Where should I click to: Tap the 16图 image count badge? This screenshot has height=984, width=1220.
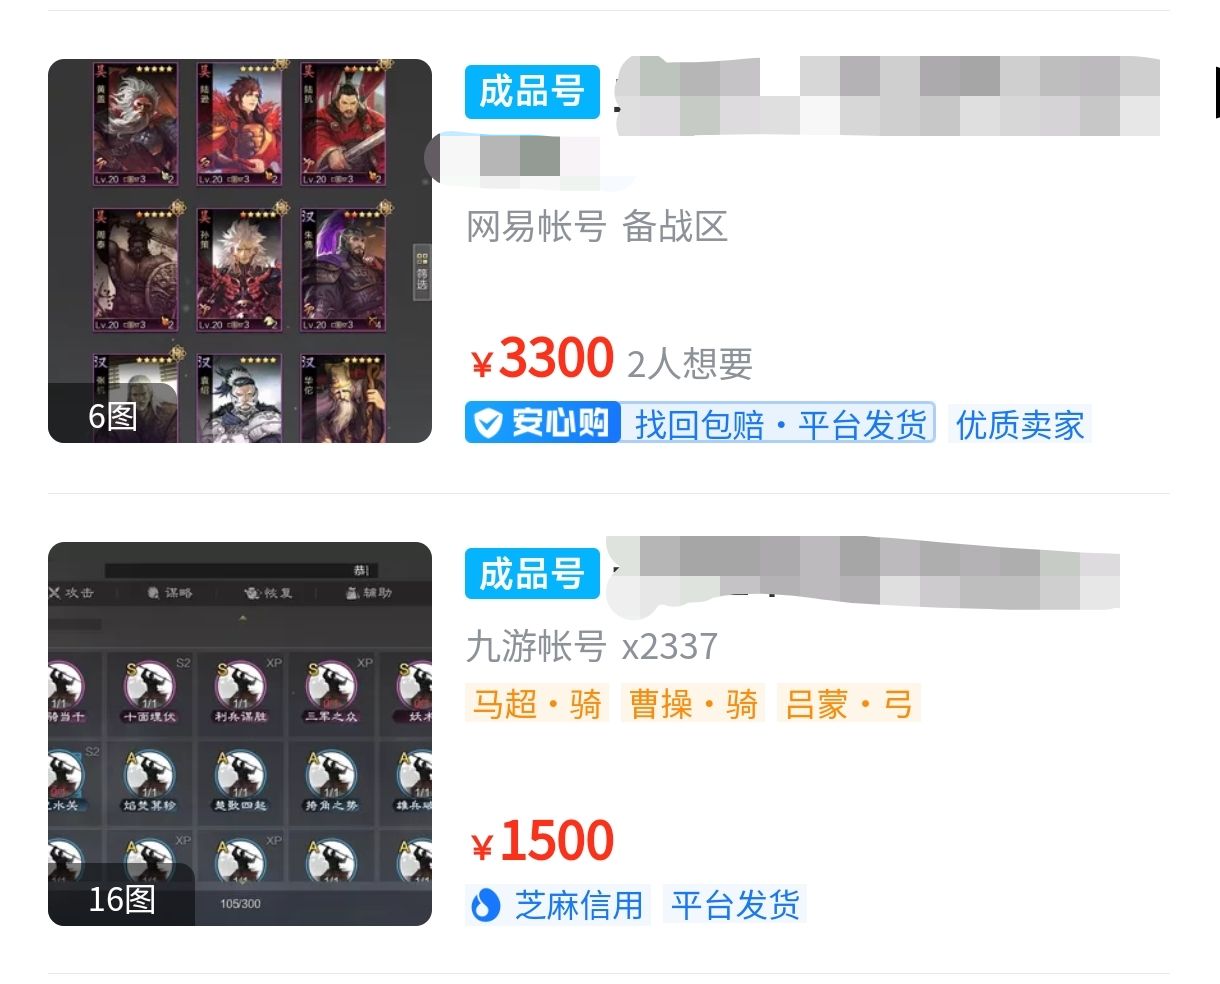click(x=121, y=897)
